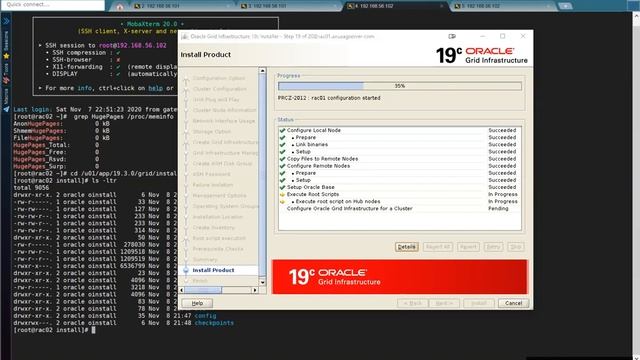Click root@192.168.56.102 in SSH banner
The height and width of the screenshot is (360, 640).
(x=133, y=45)
